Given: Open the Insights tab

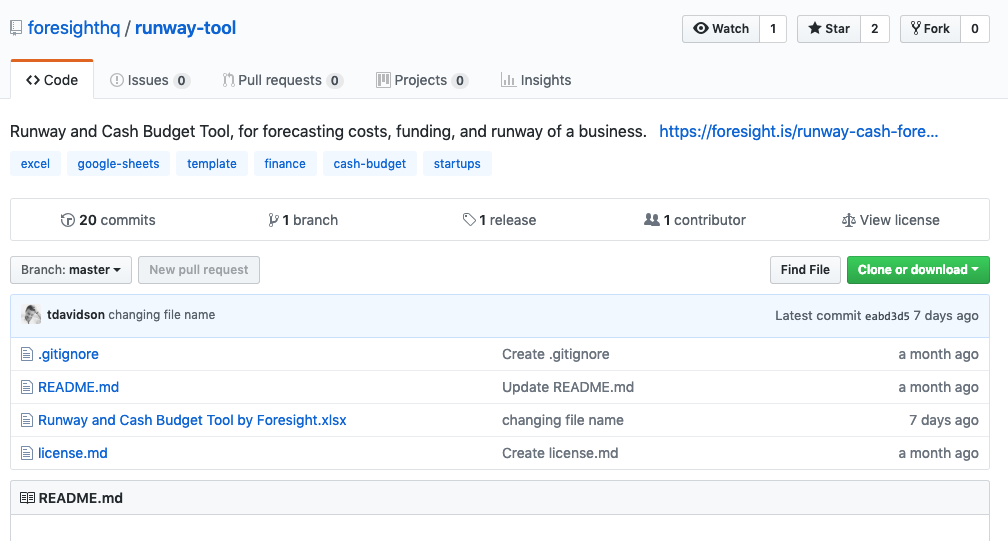Looking at the screenshot, I should click(x=536, y=80).
